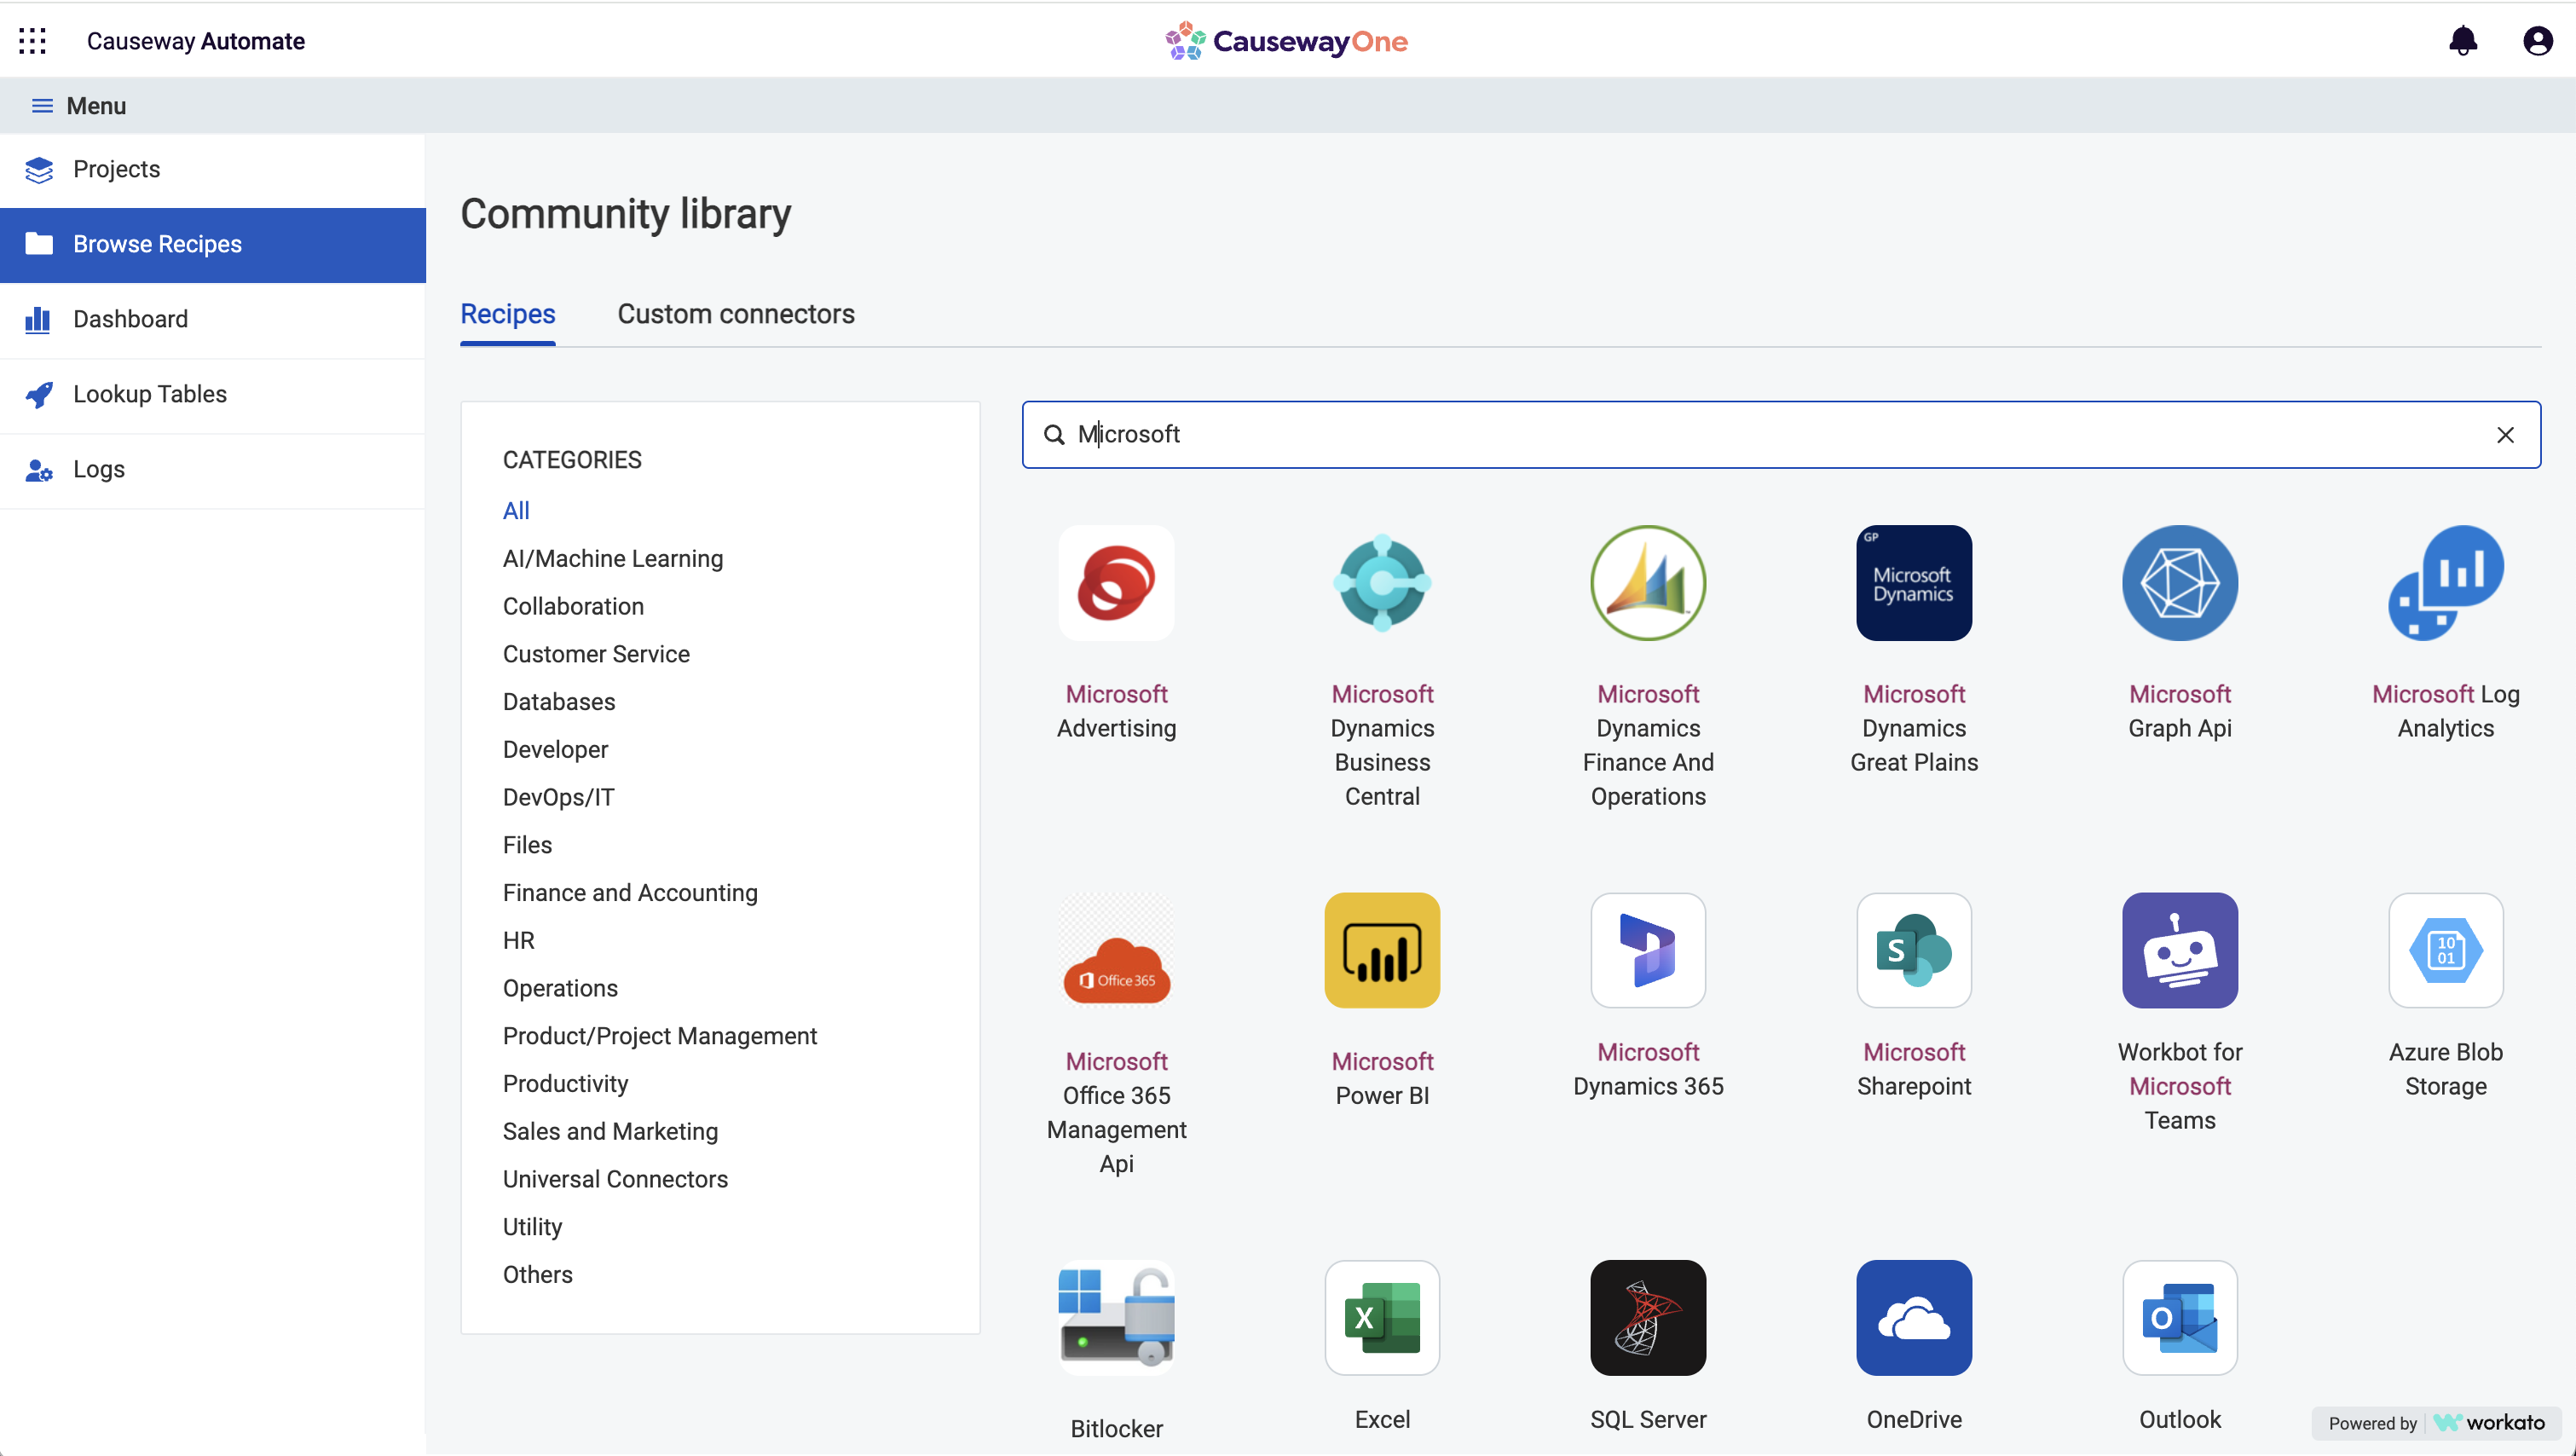Filter by Others category

[x=537, y=1275]
